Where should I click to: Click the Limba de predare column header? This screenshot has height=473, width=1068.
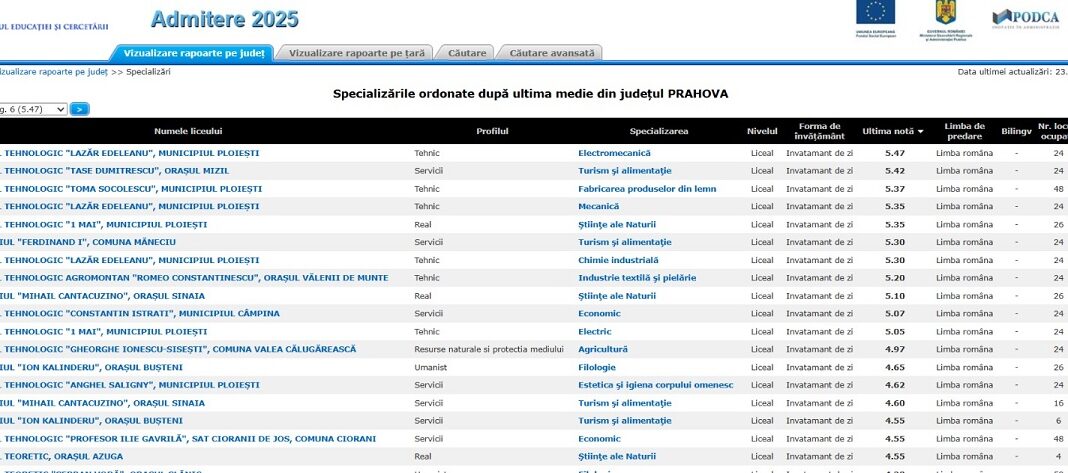pyautogui.click(x=964, y=131)
